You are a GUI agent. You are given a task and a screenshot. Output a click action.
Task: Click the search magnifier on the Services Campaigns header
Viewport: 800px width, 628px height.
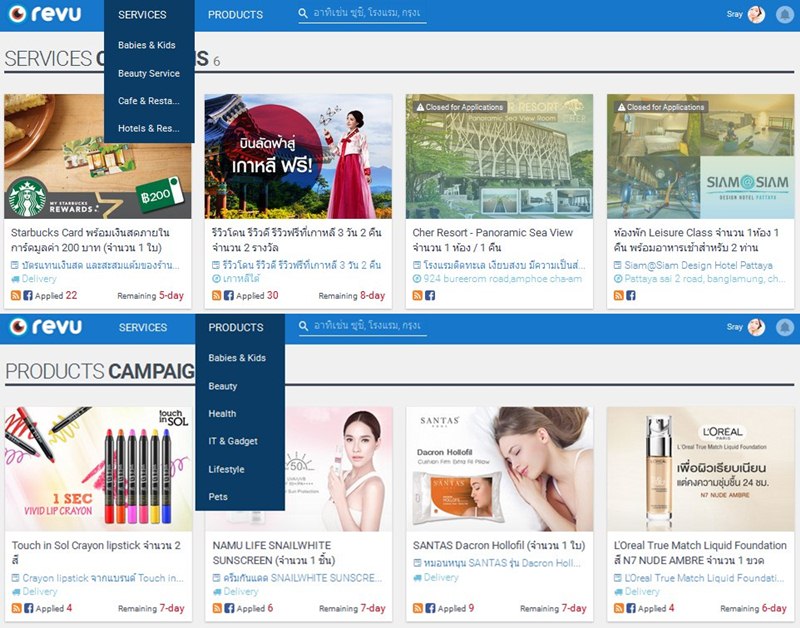point(303,13)
